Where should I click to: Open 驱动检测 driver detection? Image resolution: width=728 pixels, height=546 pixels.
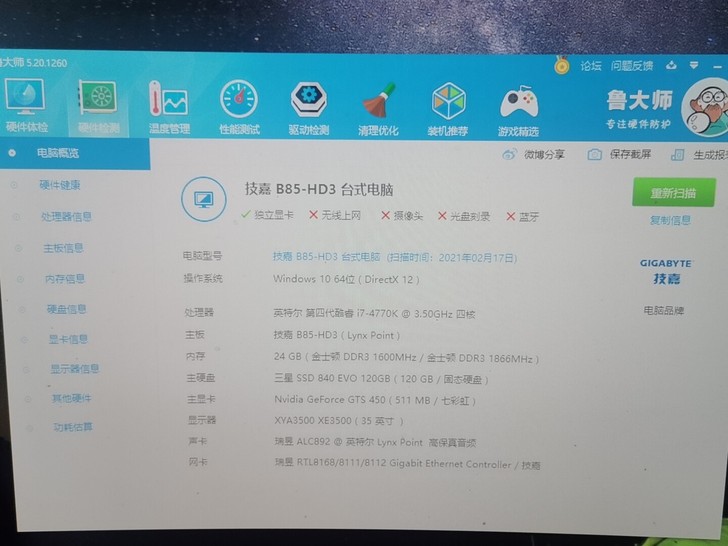coord(309,109)
